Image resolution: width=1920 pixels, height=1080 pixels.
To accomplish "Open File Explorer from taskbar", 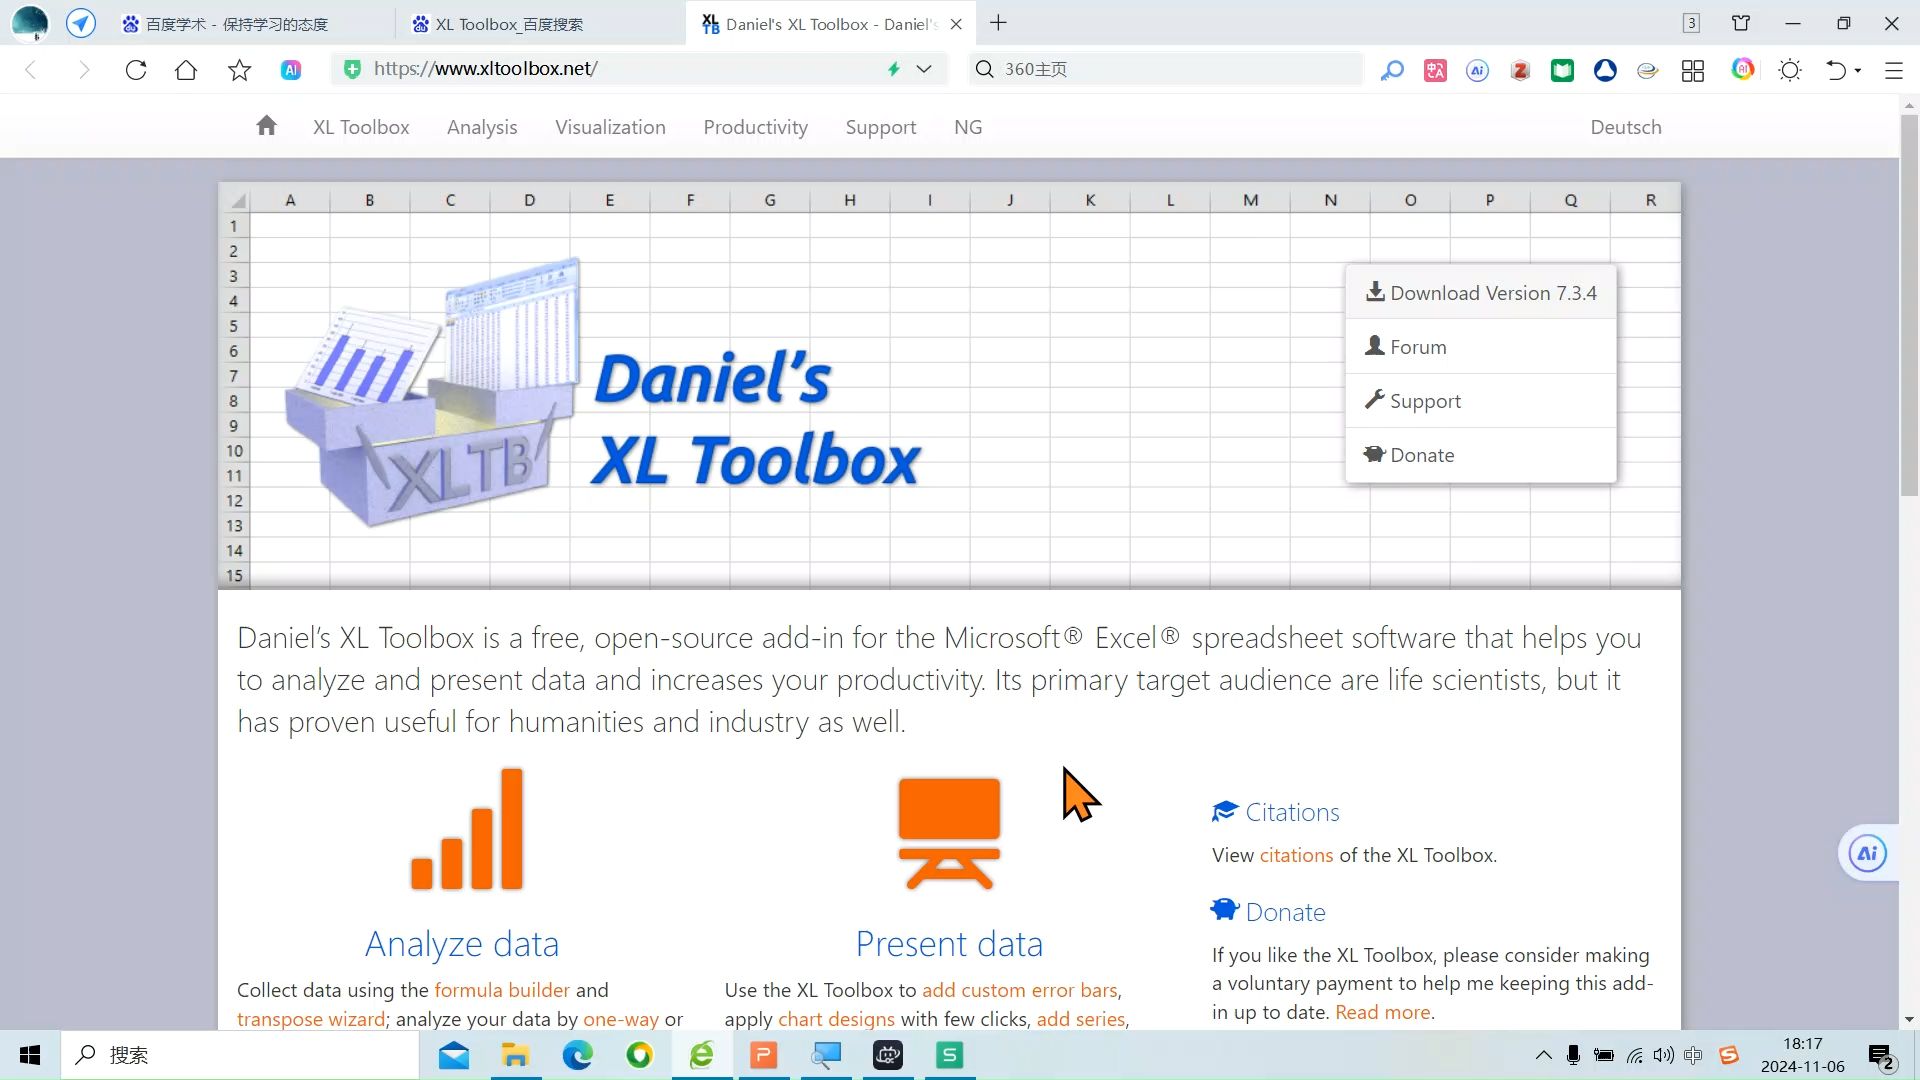I will pyautogui.click(x=515, y=1055).
